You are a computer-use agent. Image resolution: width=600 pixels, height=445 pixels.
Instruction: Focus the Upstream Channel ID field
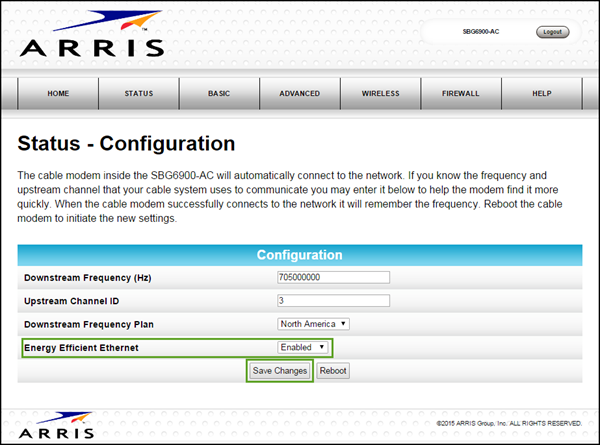(x=332, y=300)
